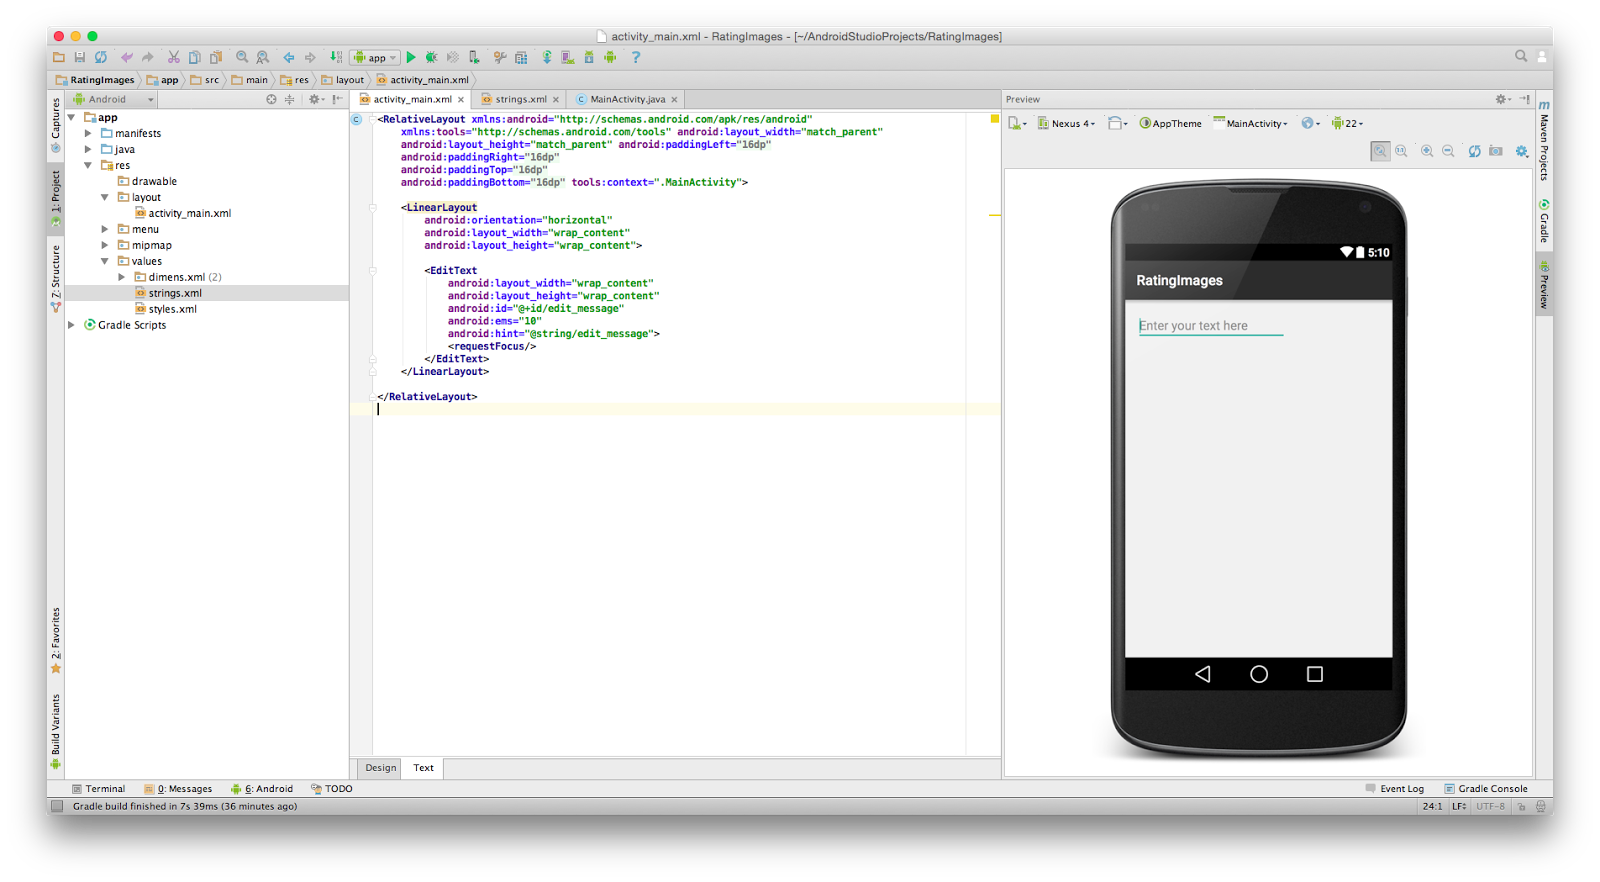1600x882 pixels.
Task: Switch to the Design view tab
Action: pyautogui.click(x=380, y=768)
